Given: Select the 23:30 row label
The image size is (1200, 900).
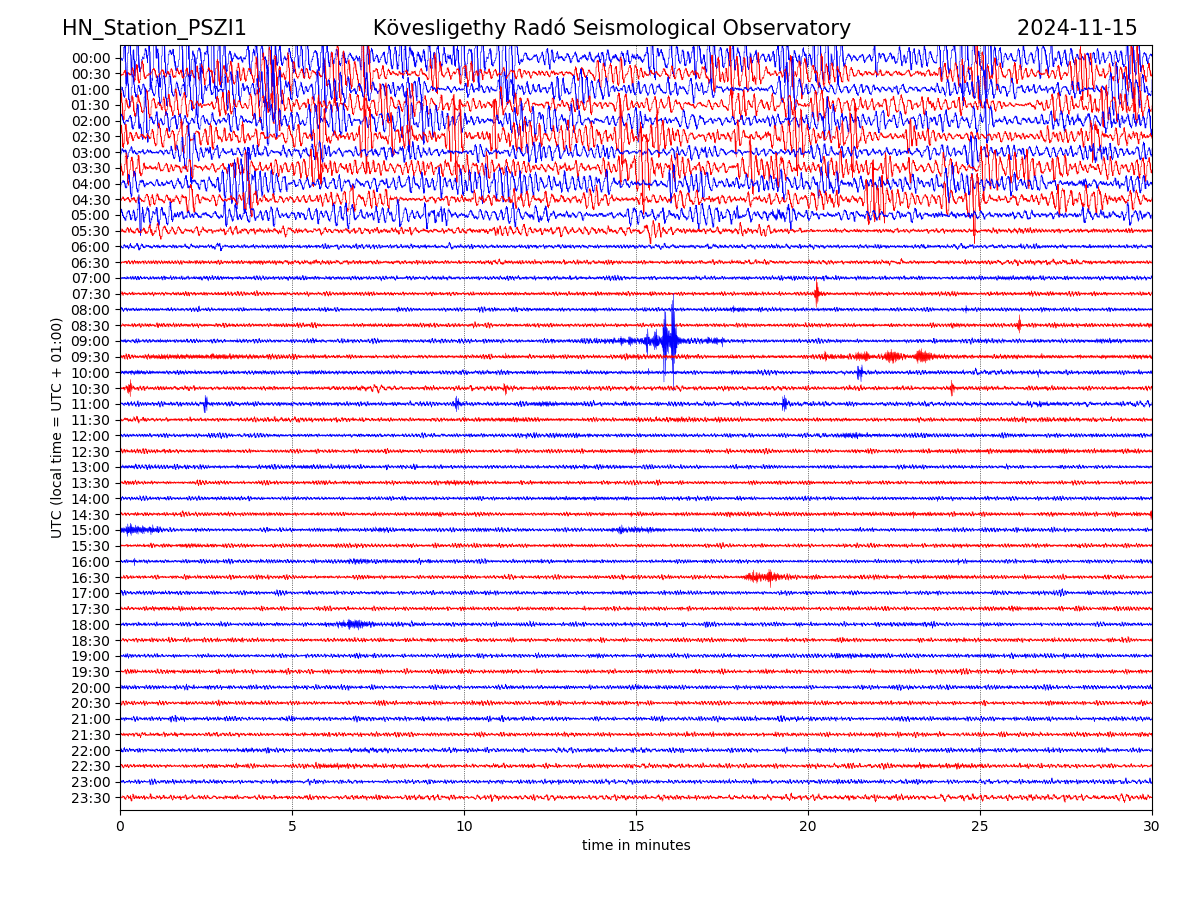Looking at the screenshot, I should [91, 798].
